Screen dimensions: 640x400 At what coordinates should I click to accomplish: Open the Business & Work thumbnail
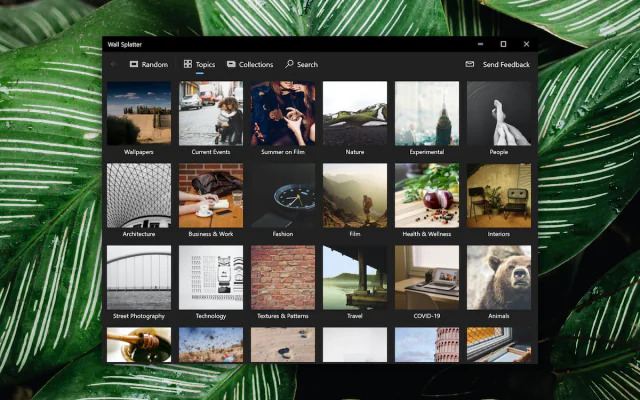coord(211,196)
